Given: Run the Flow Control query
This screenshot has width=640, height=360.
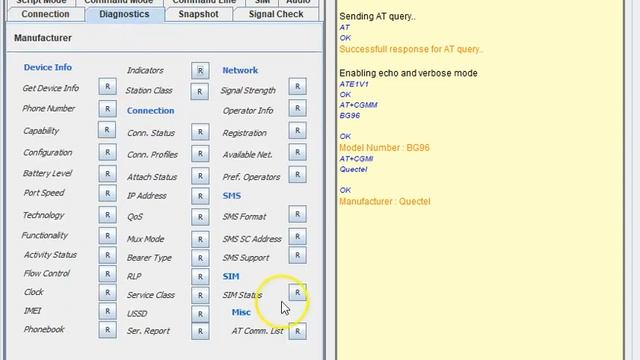Looking at the screenshot, I should (107, 274).
